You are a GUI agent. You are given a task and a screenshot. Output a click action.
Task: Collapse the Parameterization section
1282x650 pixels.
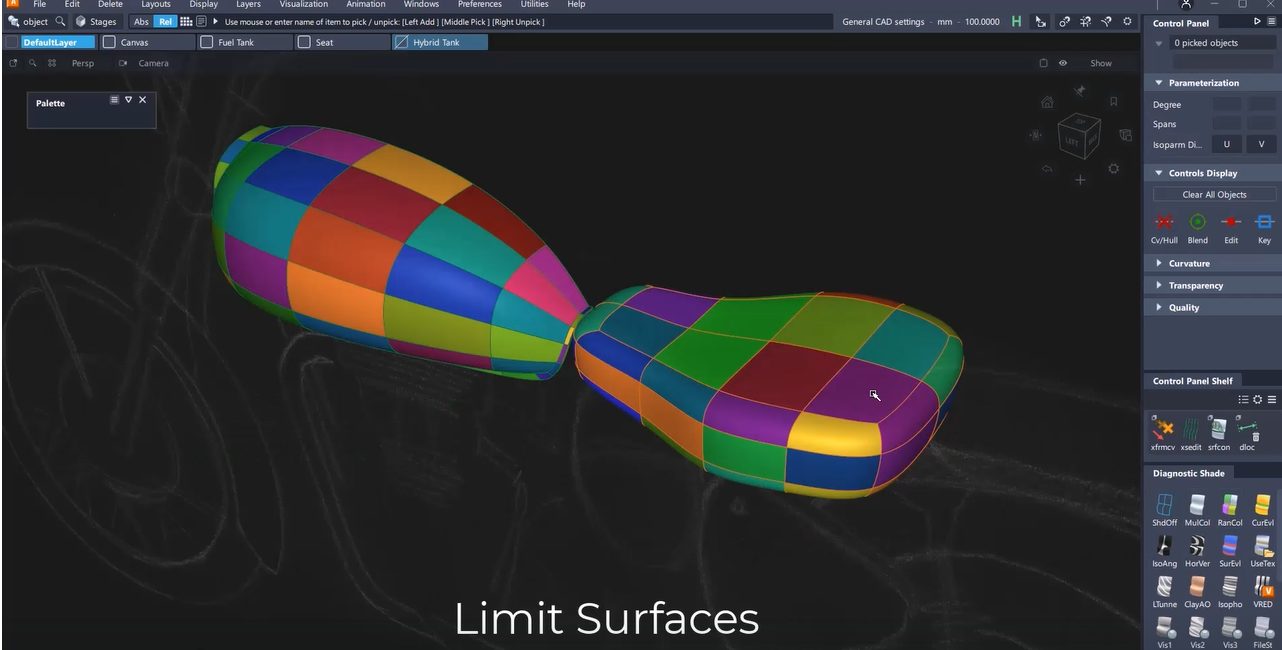(1159, 82)
